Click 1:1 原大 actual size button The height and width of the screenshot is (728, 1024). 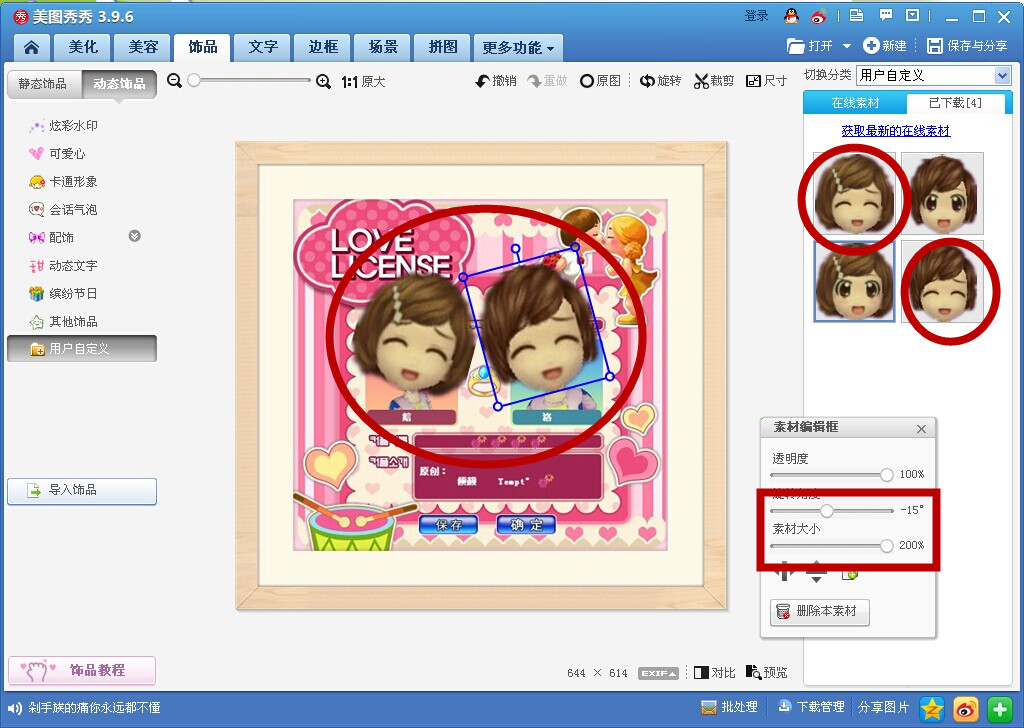pos(363,82)
